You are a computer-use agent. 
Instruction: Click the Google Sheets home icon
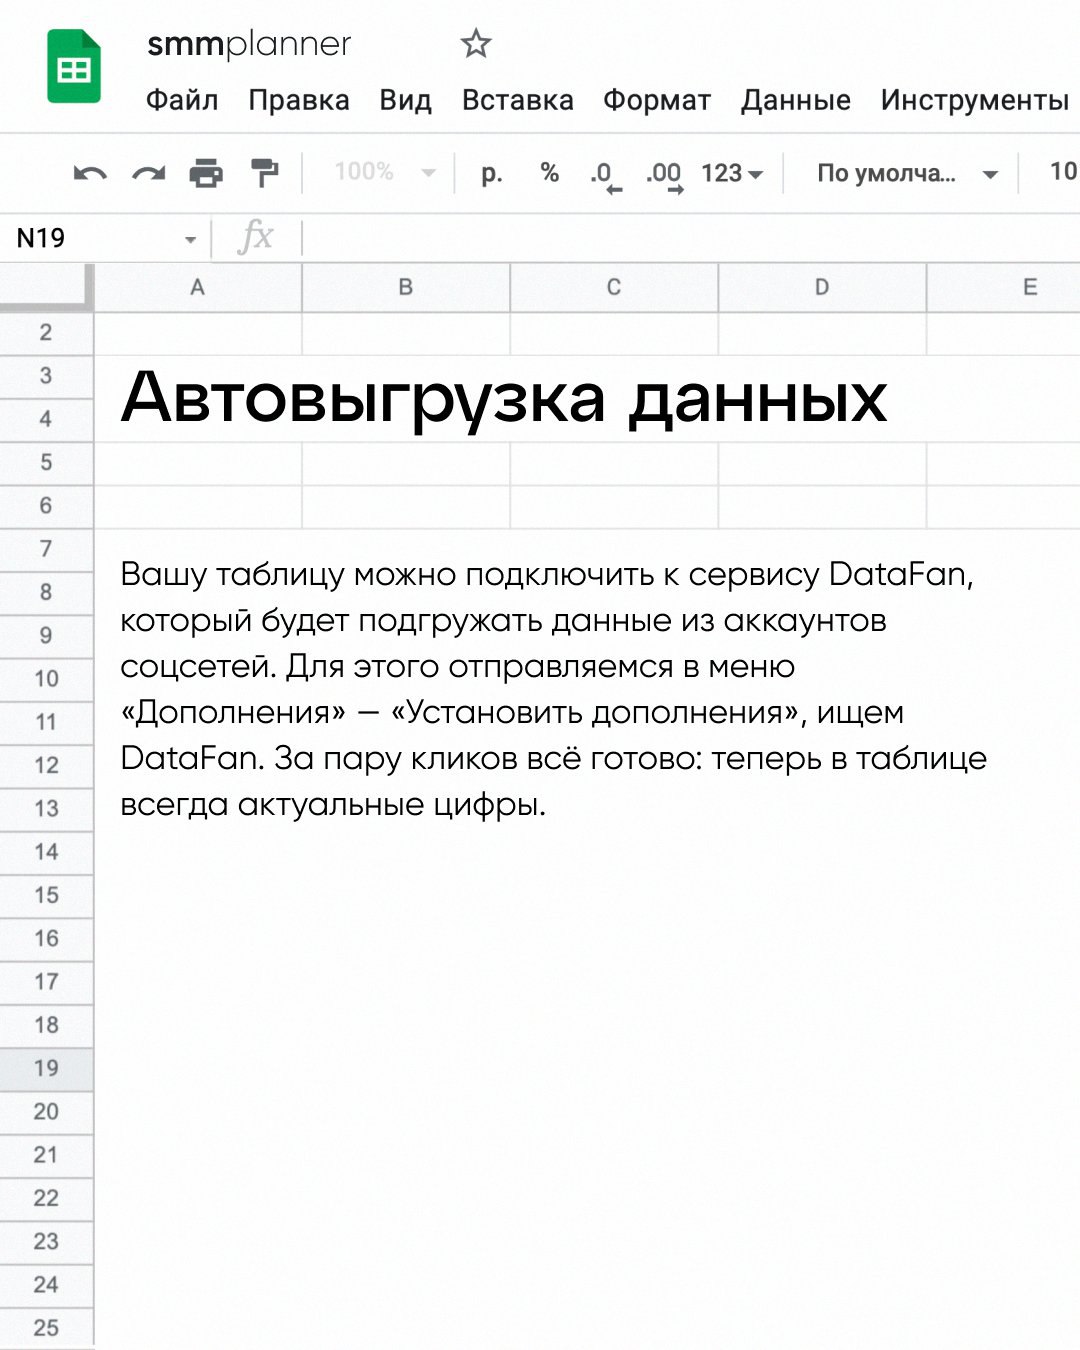(x=74, y=67)
